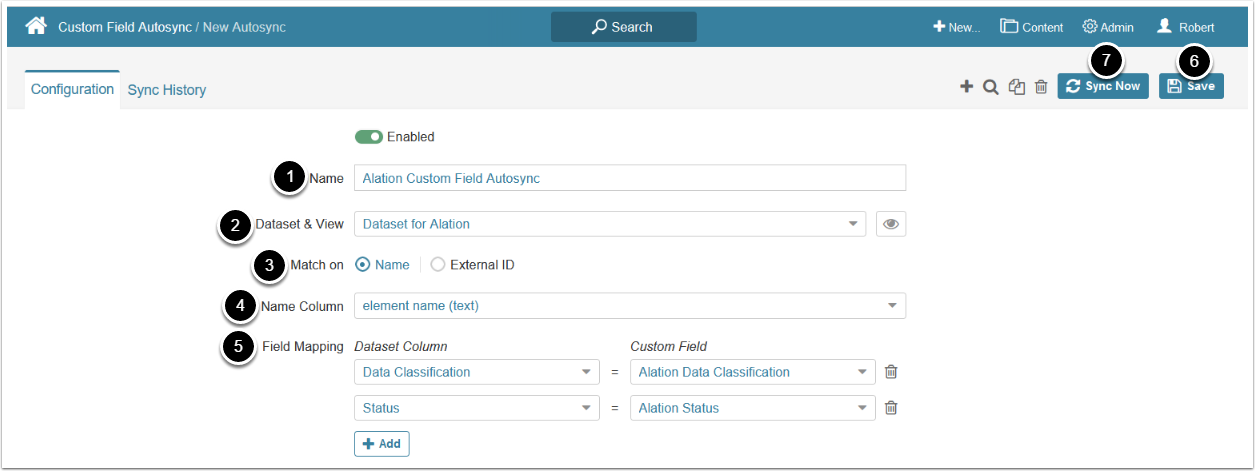Select External ID radio option

(x=437, y=265)
